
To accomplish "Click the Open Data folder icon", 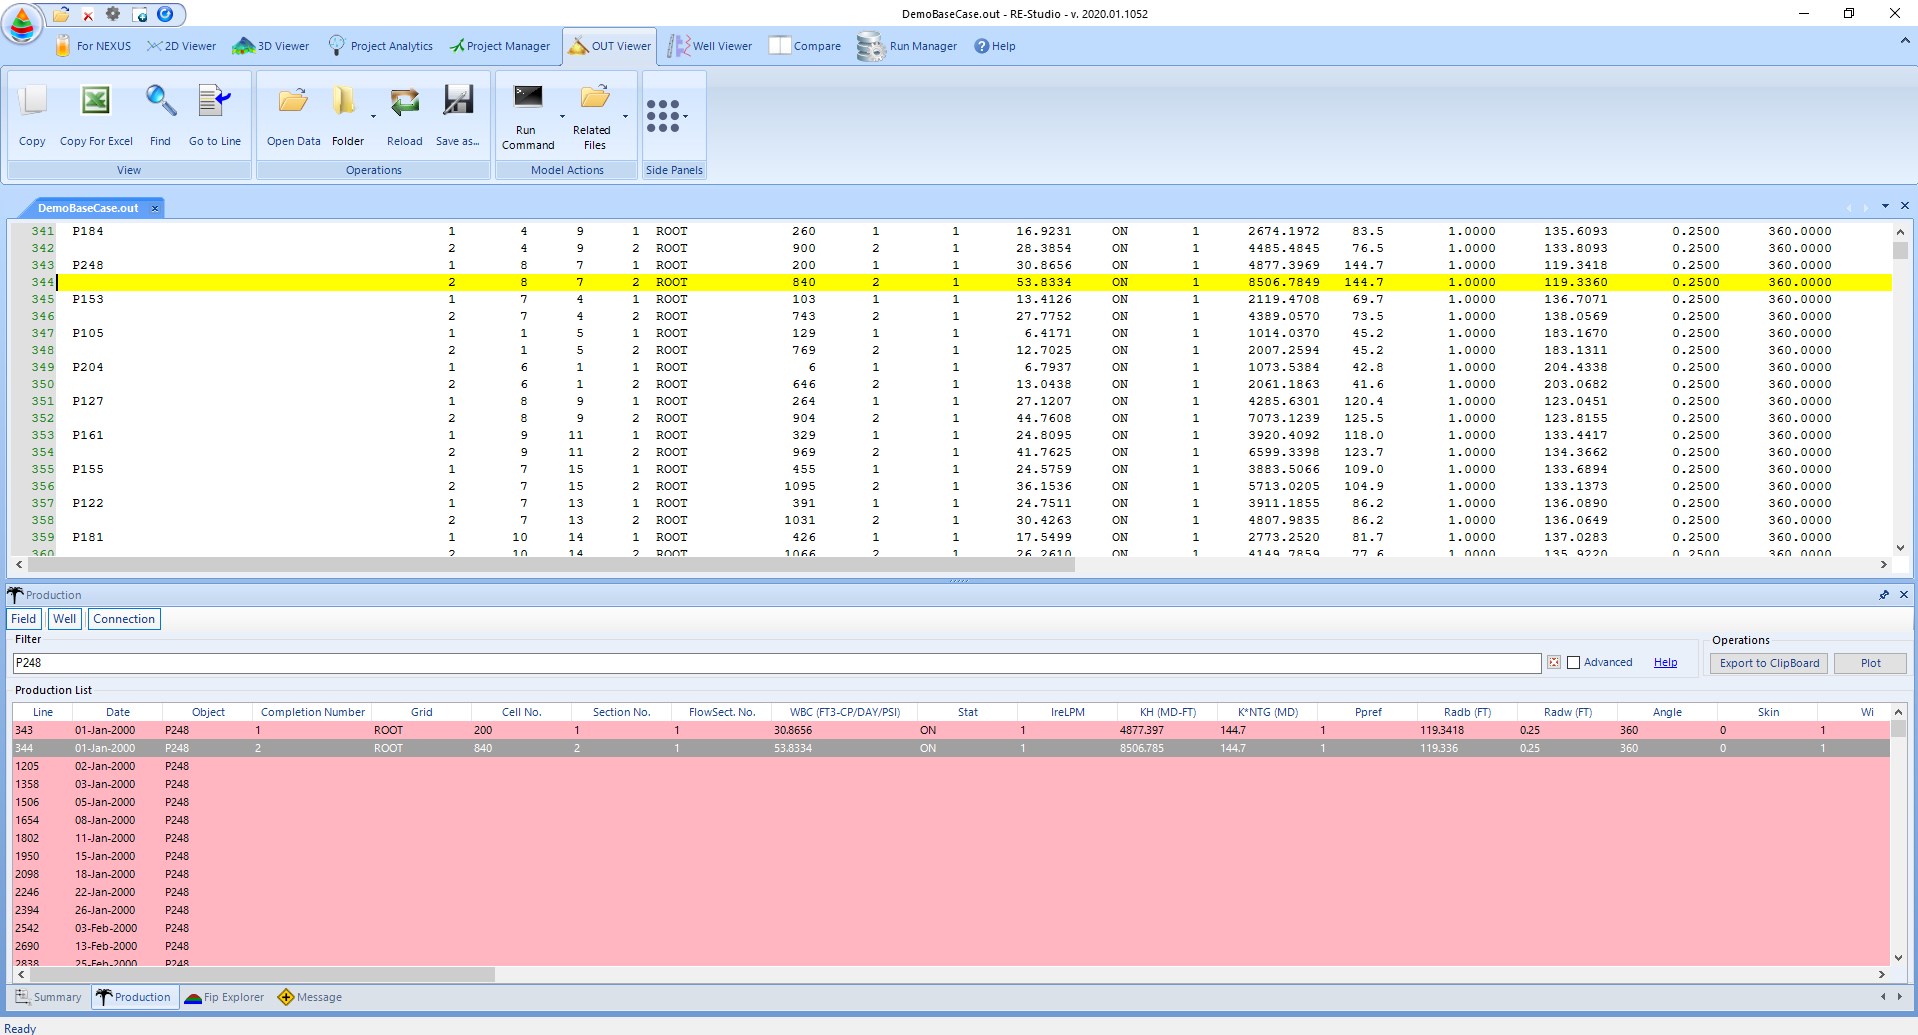I will pos(293,102).
